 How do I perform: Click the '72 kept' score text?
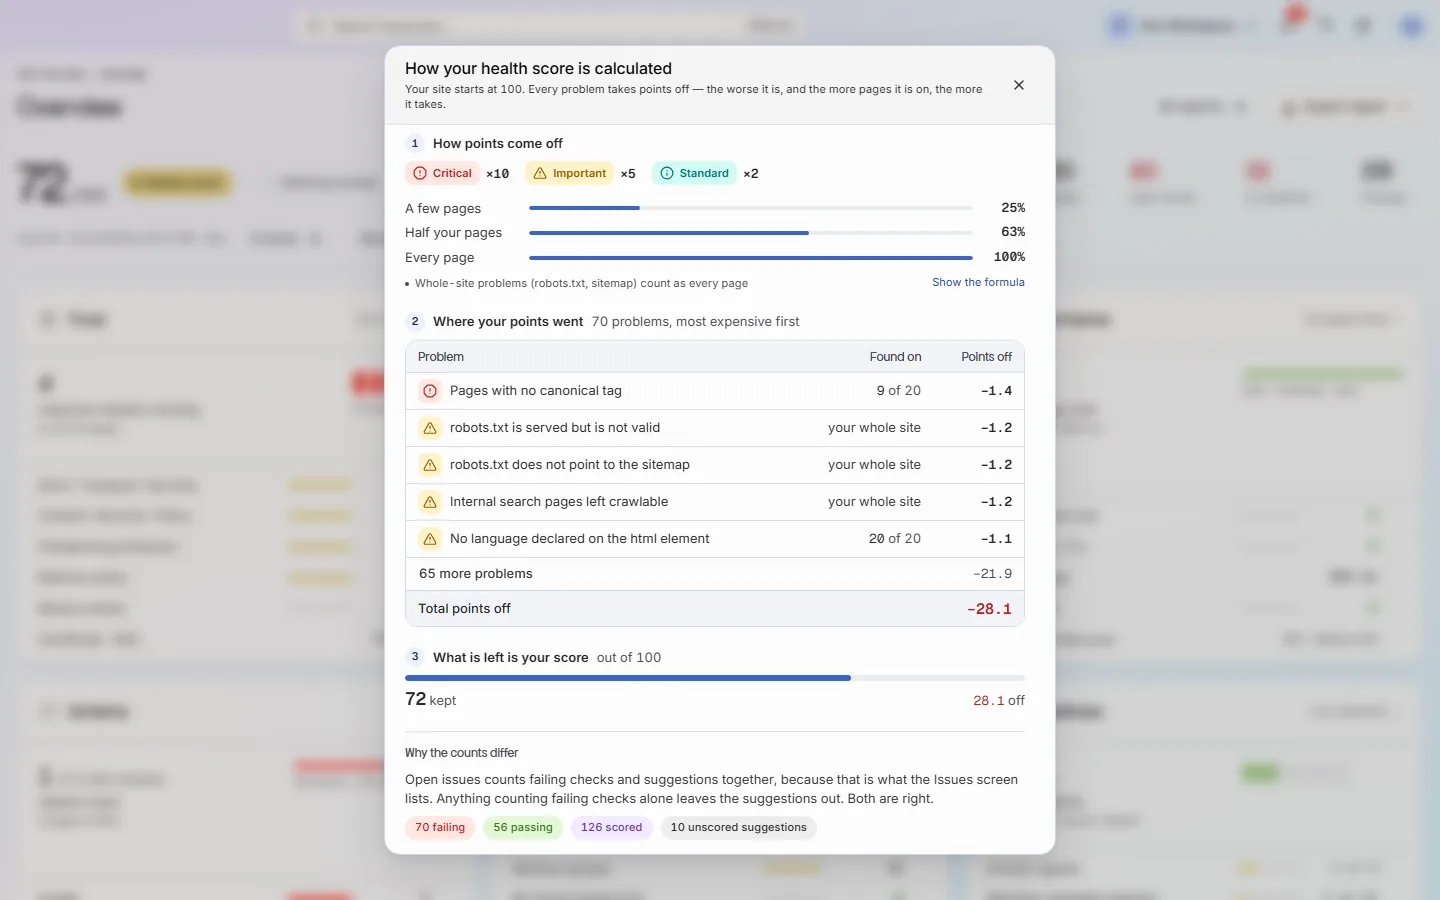pyautogui.click(x=430, y=700)
